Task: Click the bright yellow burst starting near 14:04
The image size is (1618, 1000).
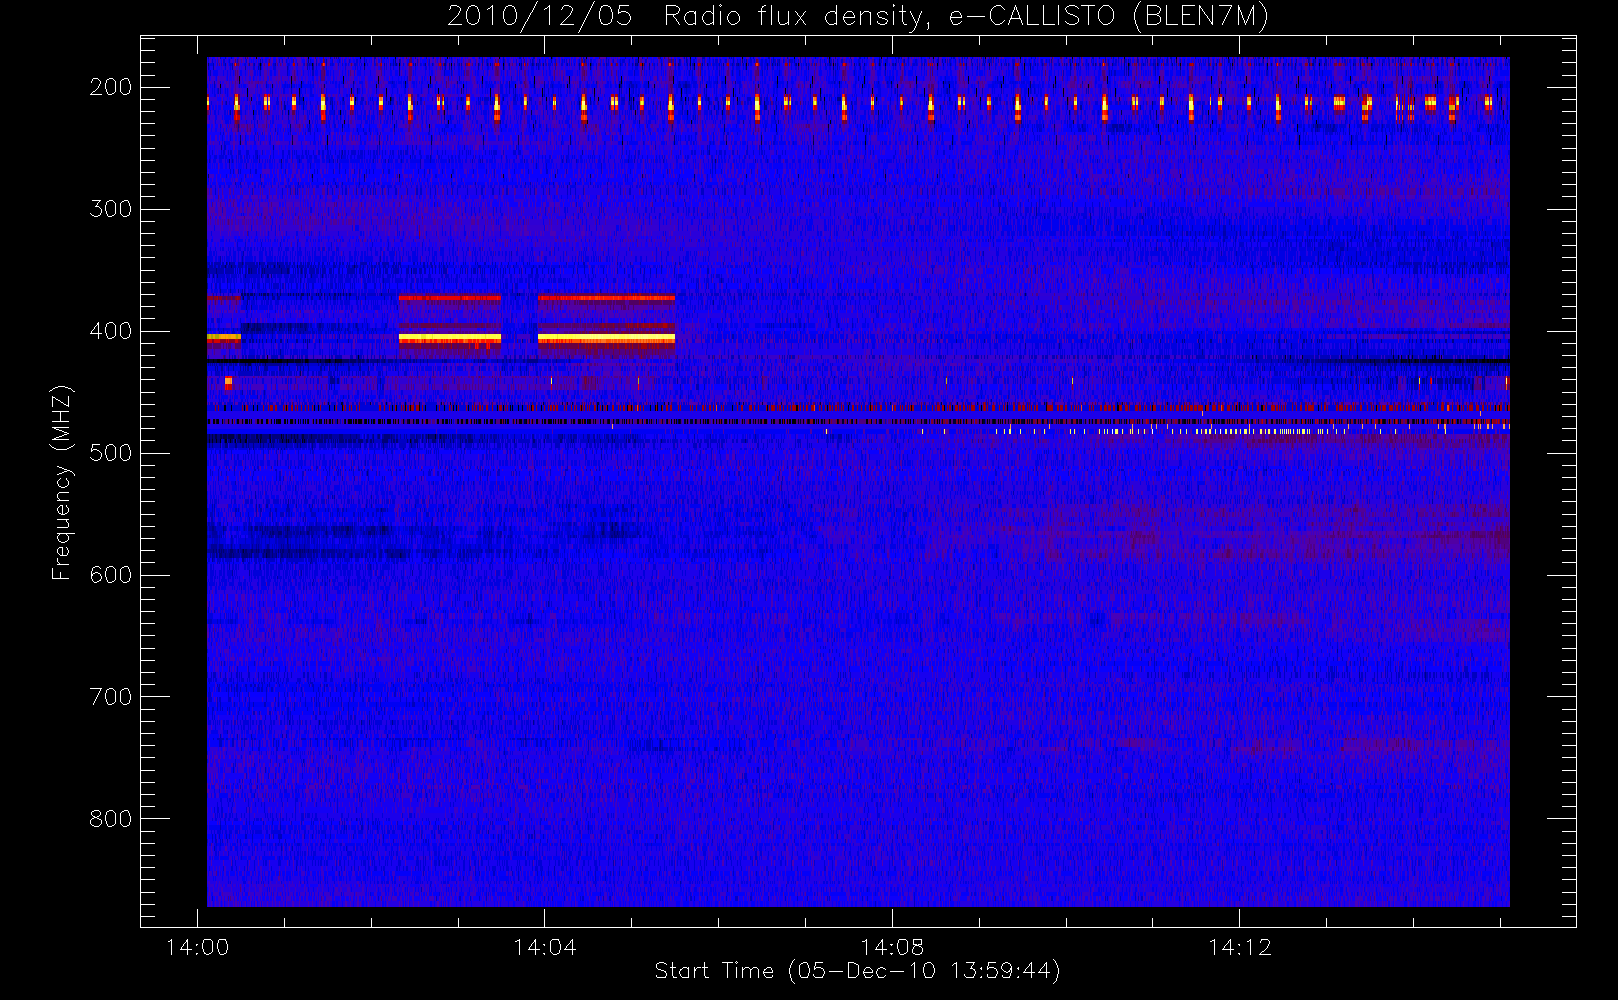Action: 606,338
